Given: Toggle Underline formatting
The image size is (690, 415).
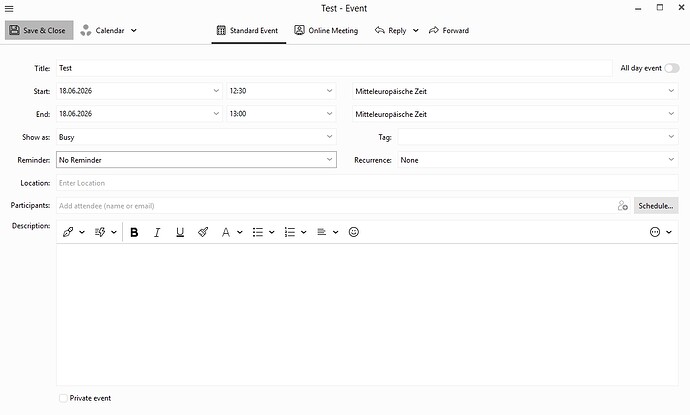Looking at the screenshot, I should (x=180, y=232).
